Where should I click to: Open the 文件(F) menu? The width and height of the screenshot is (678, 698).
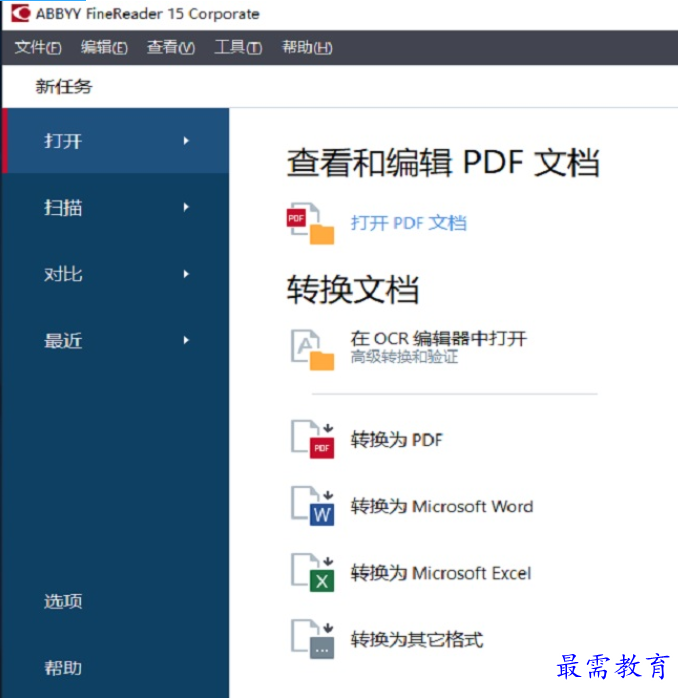[38, 48]
